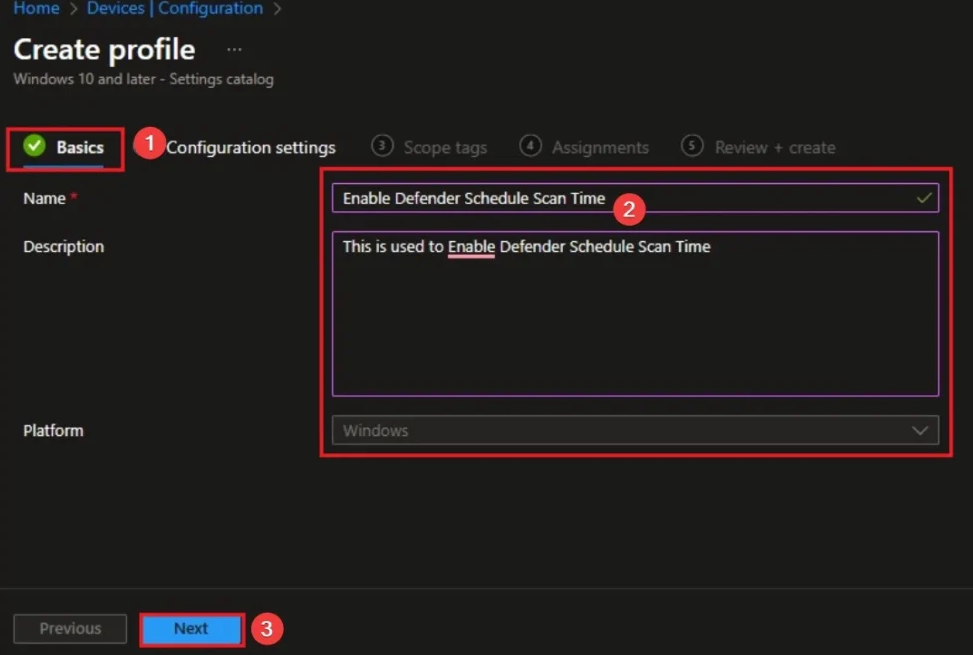This screenshot has height=655, width=973.
Task: Click the green check icon on Basics
Action: [35, 146]
